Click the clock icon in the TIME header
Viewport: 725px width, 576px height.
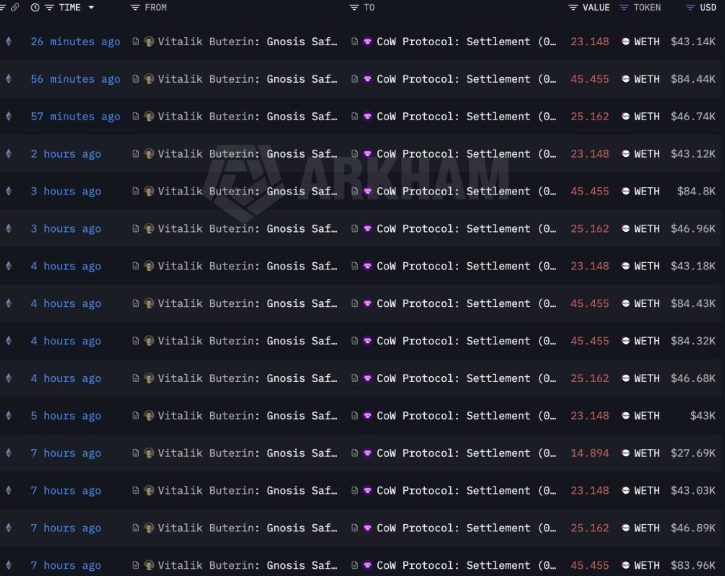click(35, 7)
